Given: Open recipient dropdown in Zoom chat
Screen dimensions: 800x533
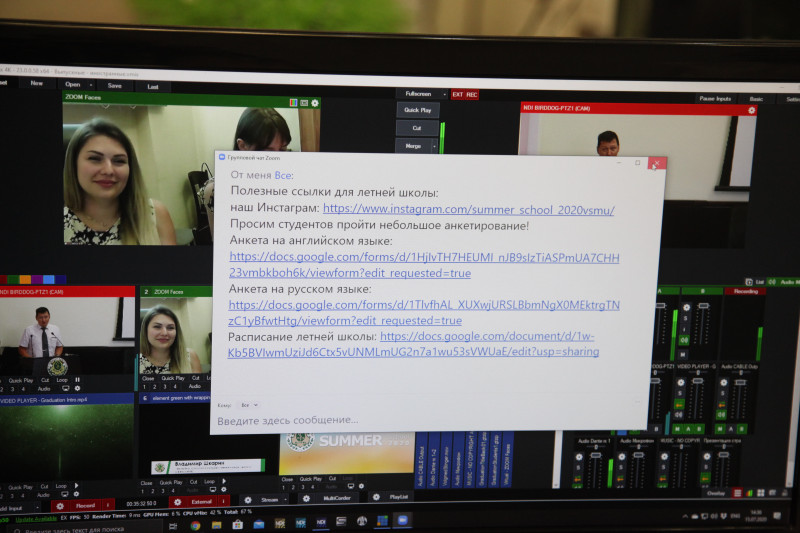Looking at the screenshot, I should [249, 405].
